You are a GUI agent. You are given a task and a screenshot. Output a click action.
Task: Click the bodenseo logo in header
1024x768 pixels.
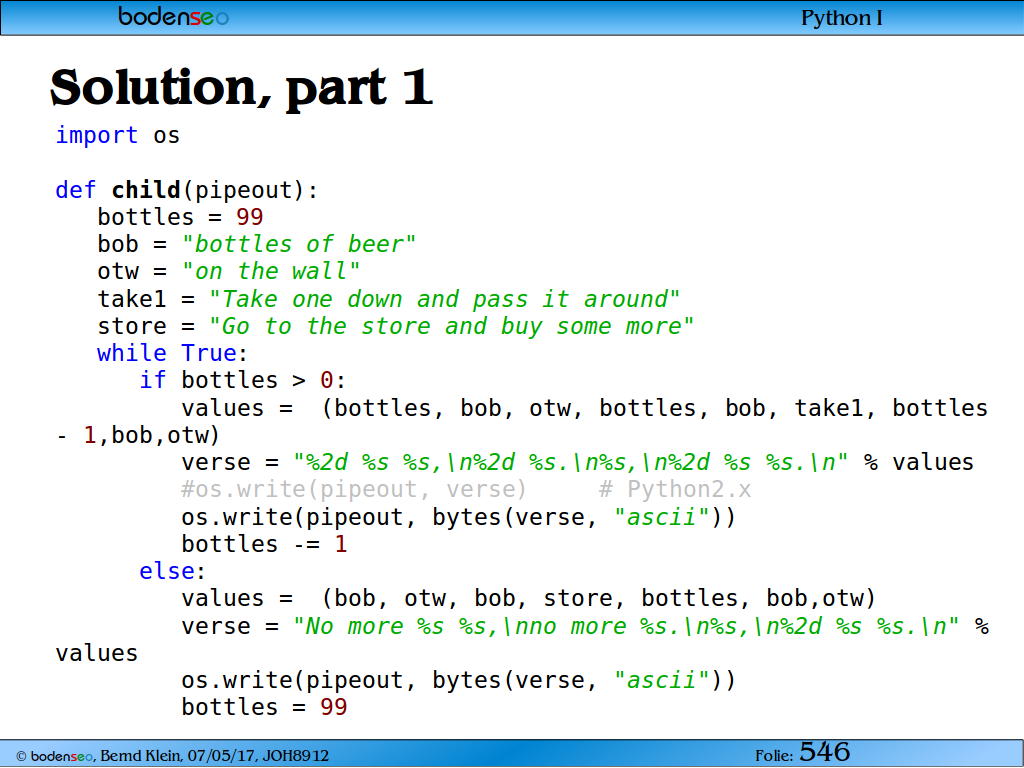coord(174,16)
